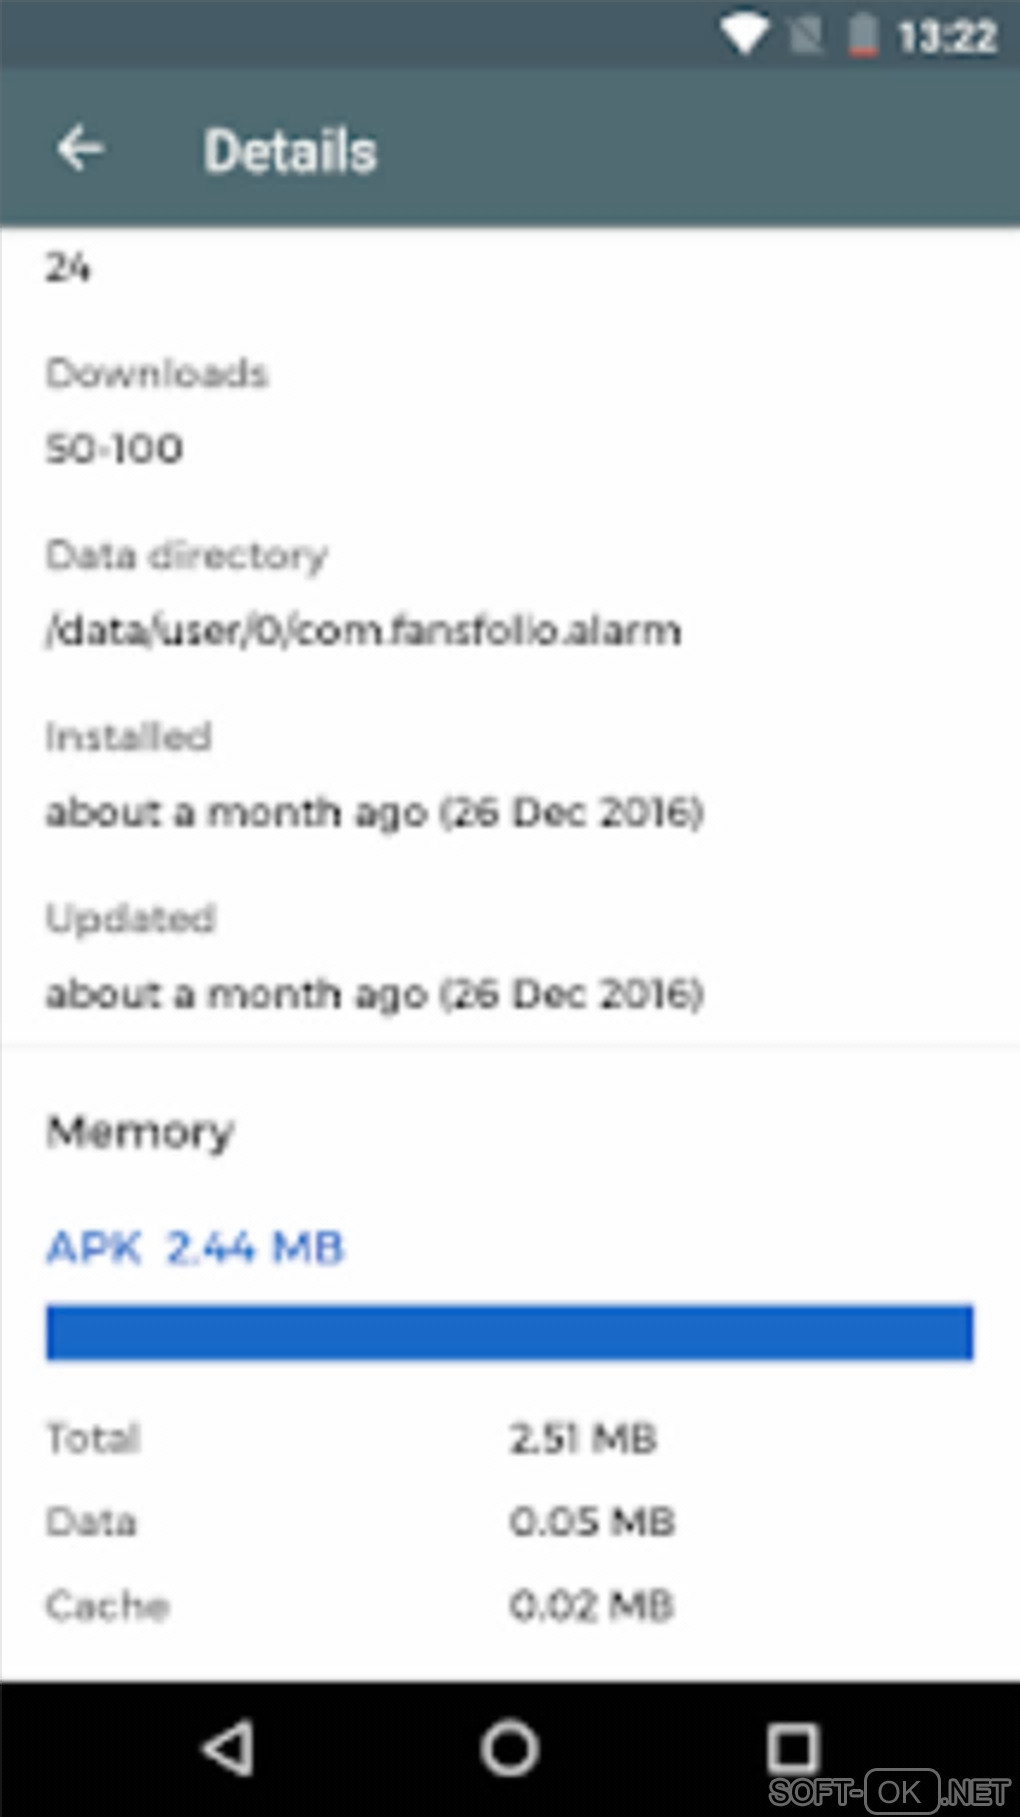Viewport: 1020px width, 1817px height.
Task: Tap the back arrow in the Details header
Action: point(80,150)
